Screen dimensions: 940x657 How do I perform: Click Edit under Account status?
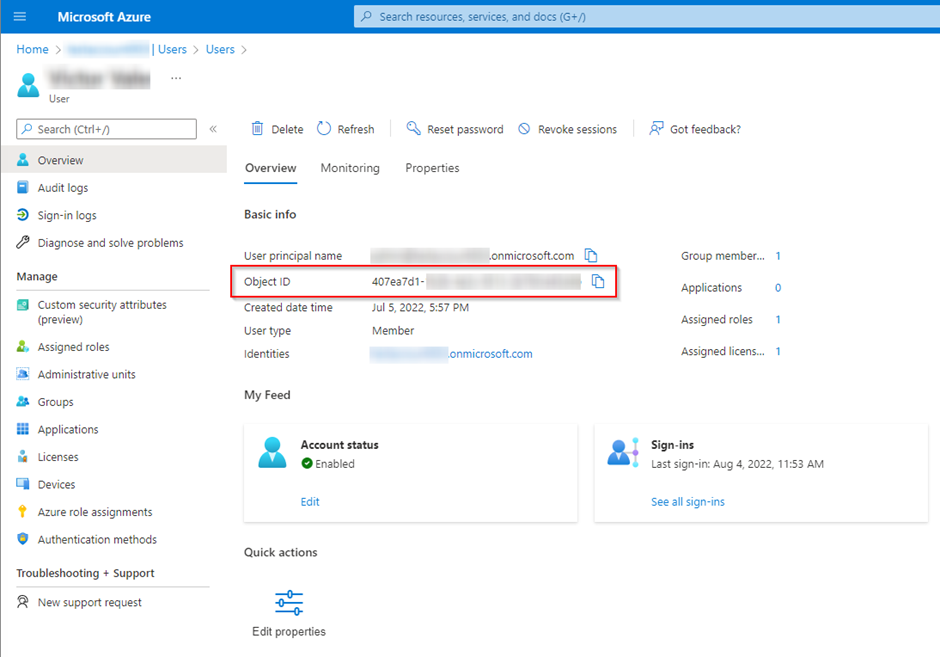[x=310, y=502]
